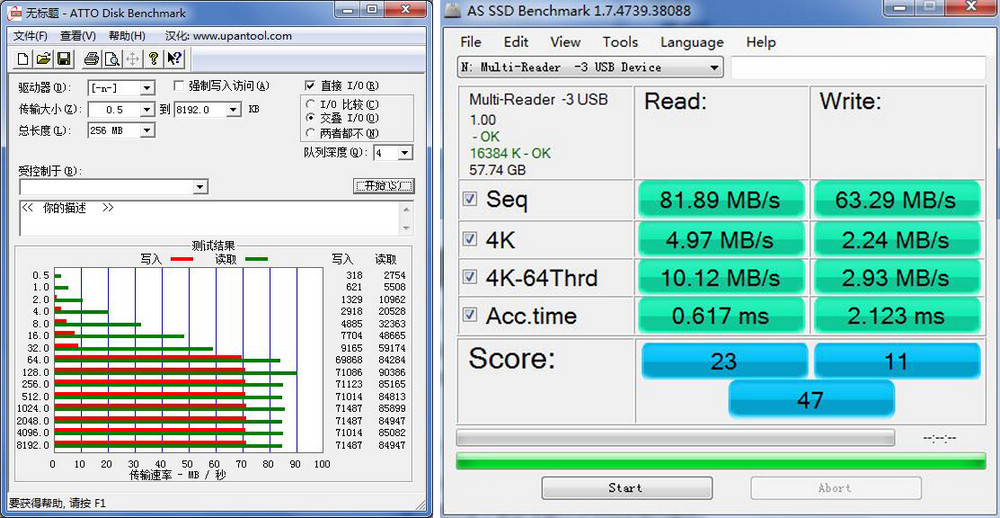Click the 69868 write value in ATTO results
The image size is (1000, 518).
pyautogui.click(x=349, y=360)
